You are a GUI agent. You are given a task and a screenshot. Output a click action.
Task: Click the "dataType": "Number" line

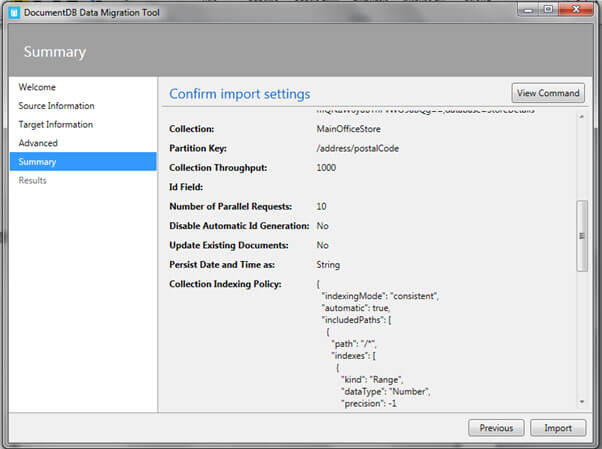(x=385, y=392)
